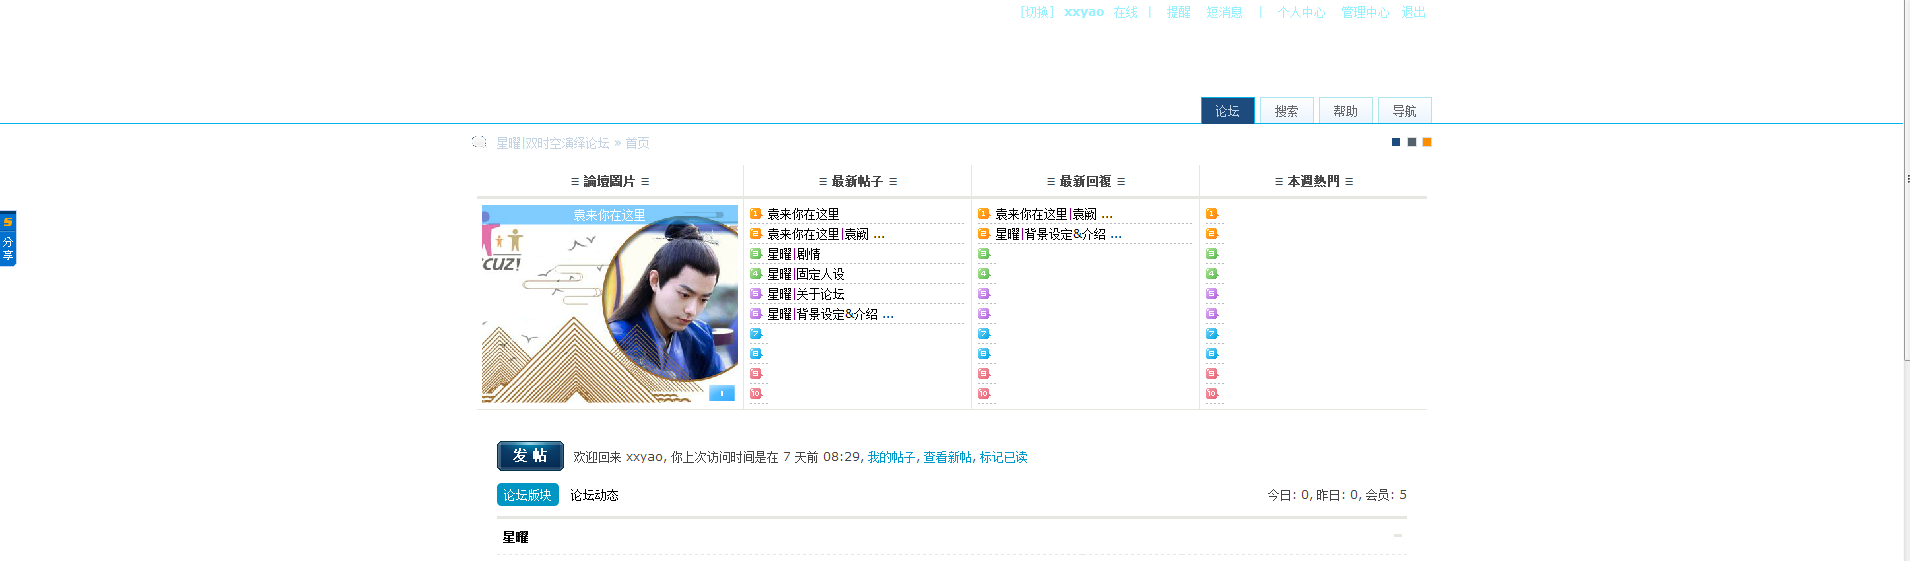The width and height of the screenshot is (1910, 561).
Task: Click the 首页 breadcrumb link
Action: pyautogui.click(x=637, y=143)
